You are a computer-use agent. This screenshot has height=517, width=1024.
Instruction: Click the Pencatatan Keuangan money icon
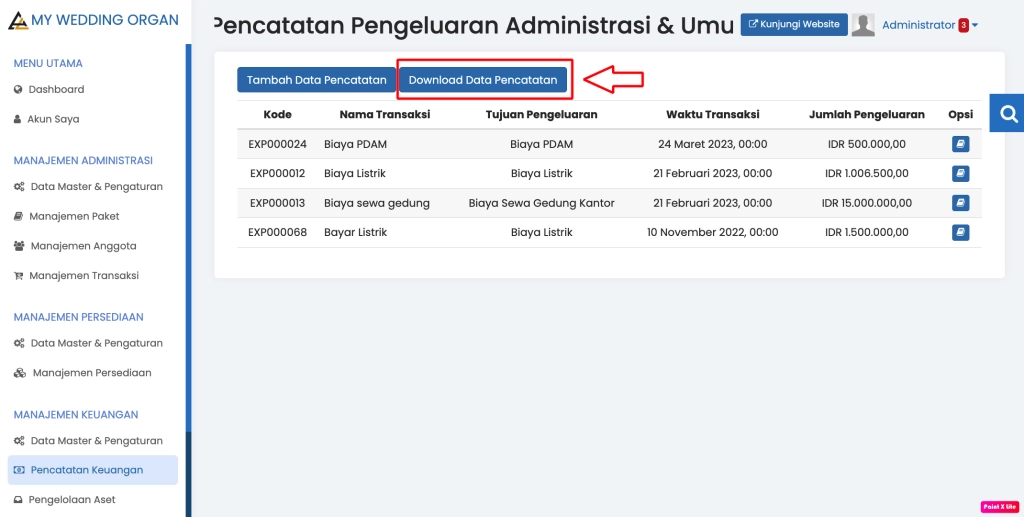pos(19,470)
